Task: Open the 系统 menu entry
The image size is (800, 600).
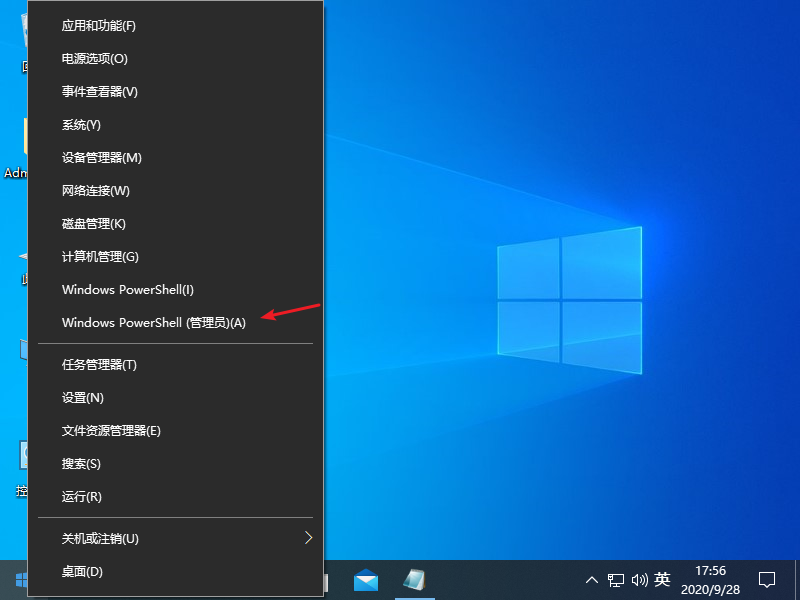Action: [81, 124]
